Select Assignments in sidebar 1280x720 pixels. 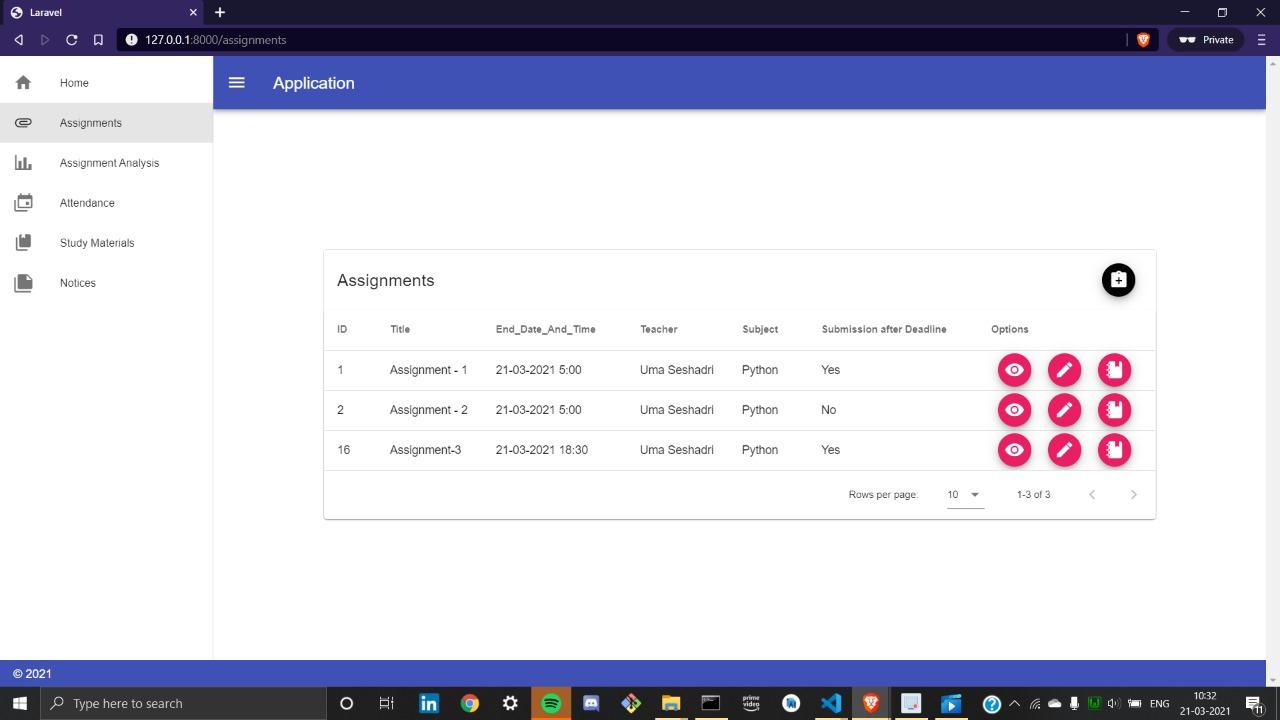pos(106,123)
